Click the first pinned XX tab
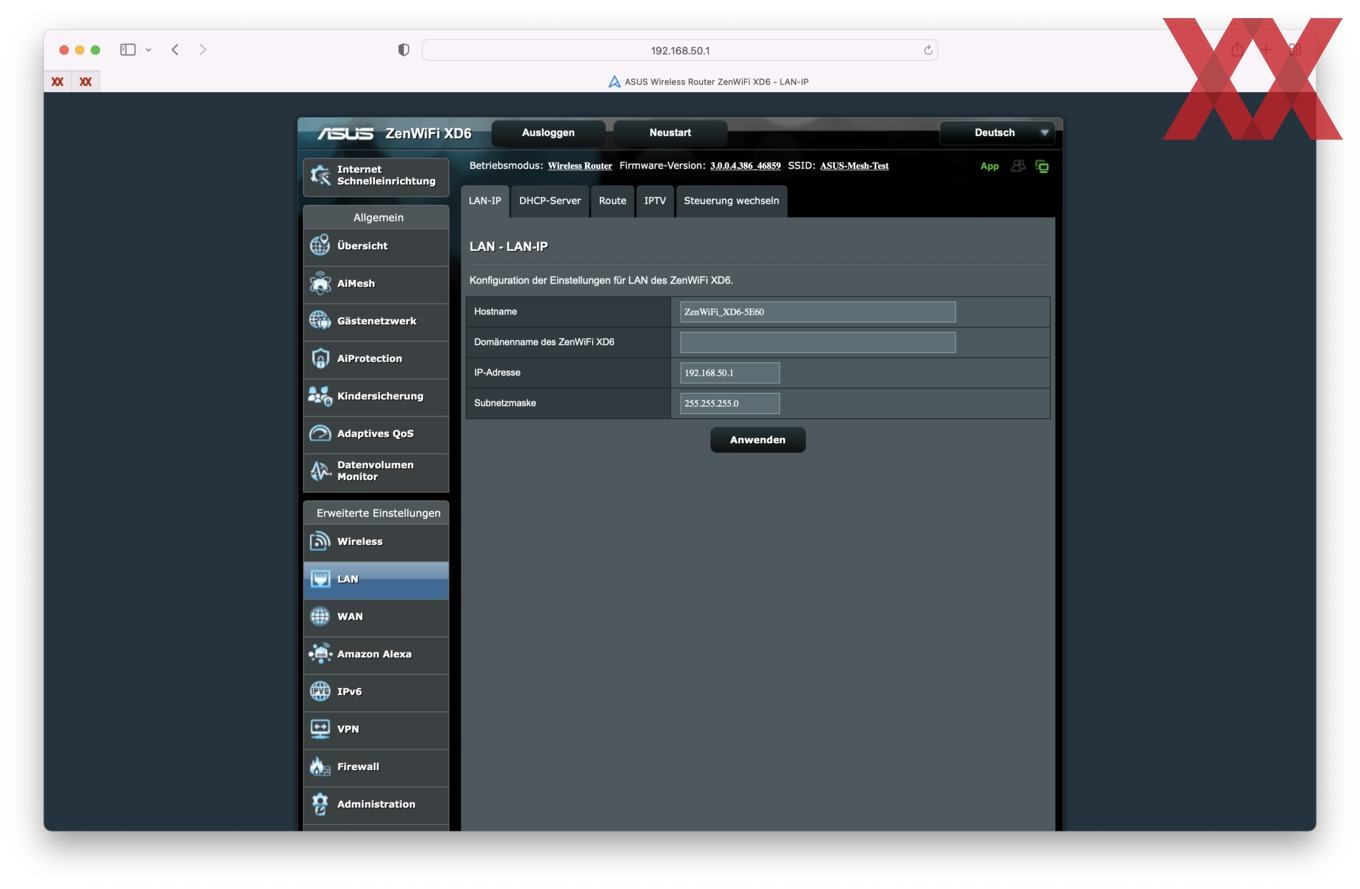 [x=58, y=82]
